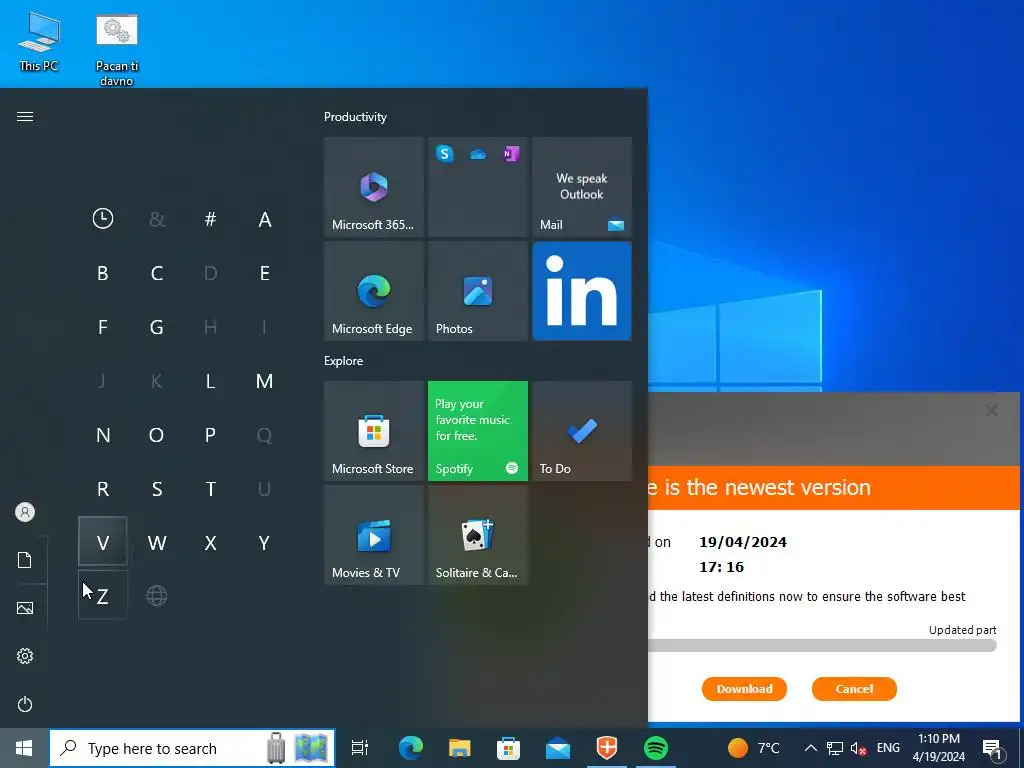
Task: Launch Microsoft Edge tile in Start menu
Action: click(374, 291)
